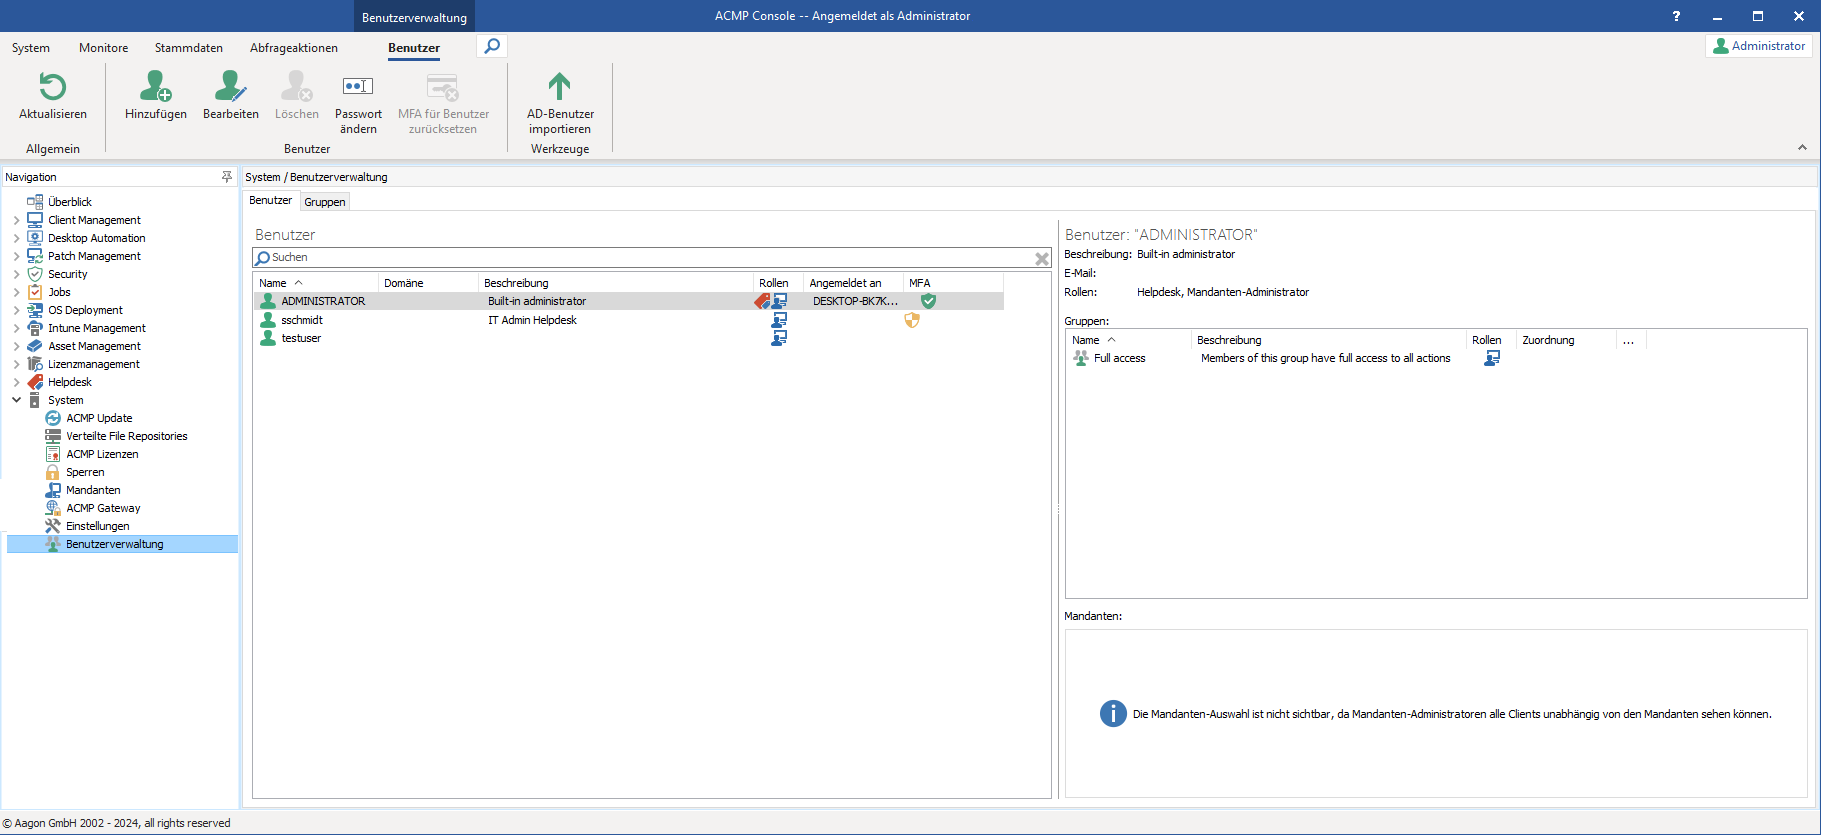Viewport: 1821px width, 835px height.
Task: Switch to the Gruppen tab
Action: [x=325, y=202]
